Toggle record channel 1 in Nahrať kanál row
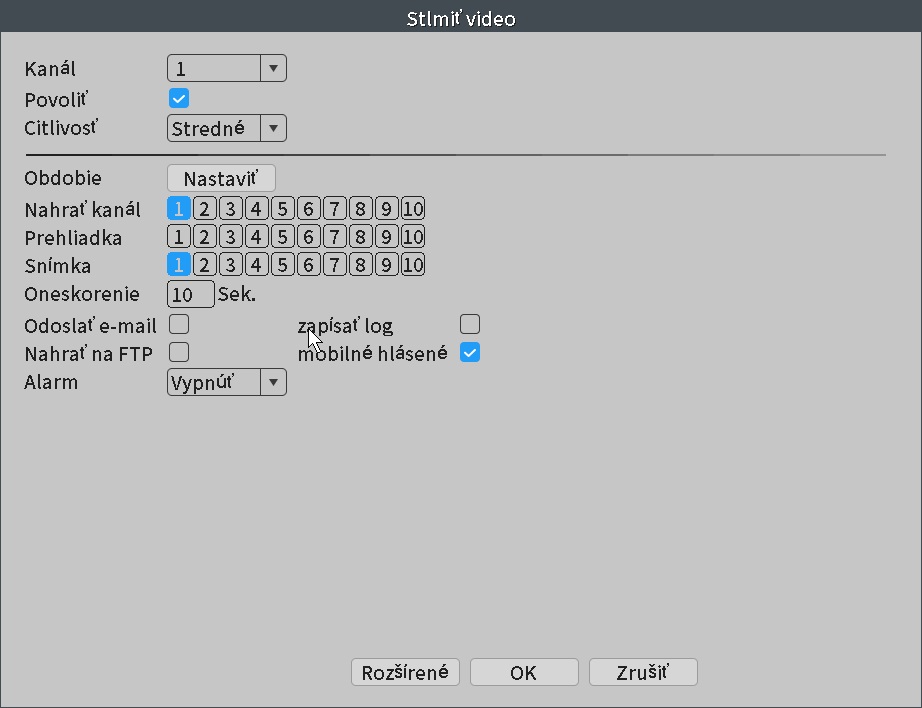This screenshot has height=708, width=922. point(179,209)
